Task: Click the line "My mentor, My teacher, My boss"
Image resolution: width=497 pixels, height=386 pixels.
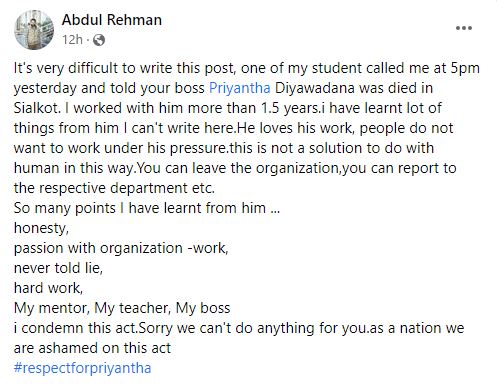Action: (122, 308)
